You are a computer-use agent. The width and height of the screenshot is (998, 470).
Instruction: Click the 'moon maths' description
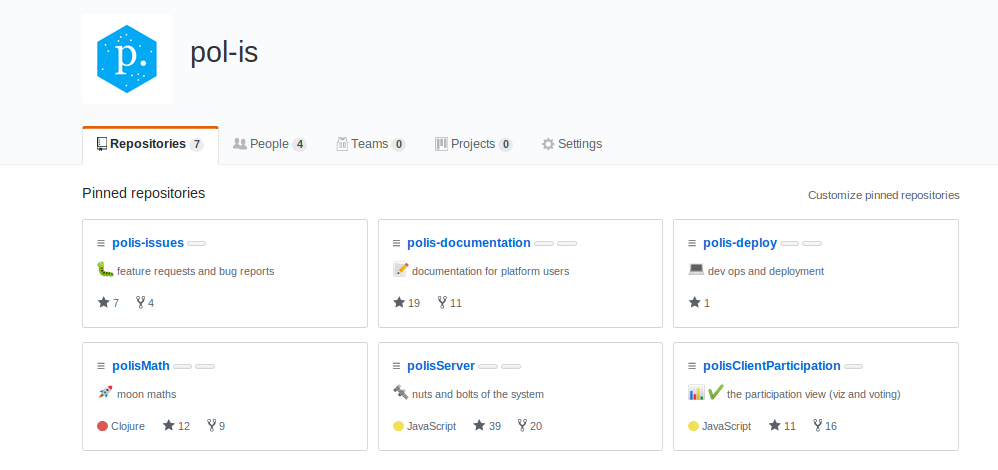click(146, 394)
